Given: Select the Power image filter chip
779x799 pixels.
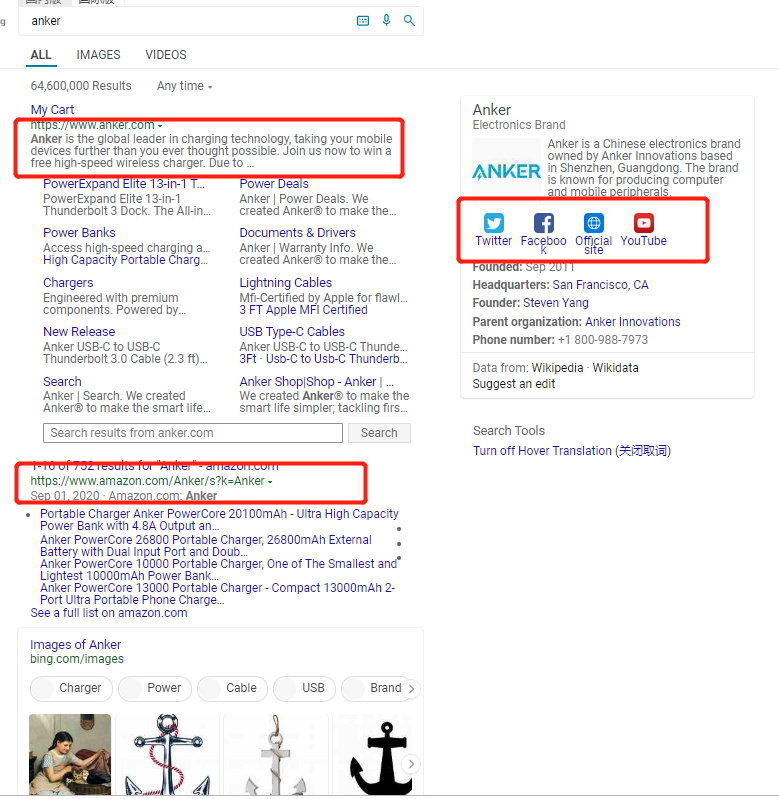Looking at the screenshot, I should point(154,688).
